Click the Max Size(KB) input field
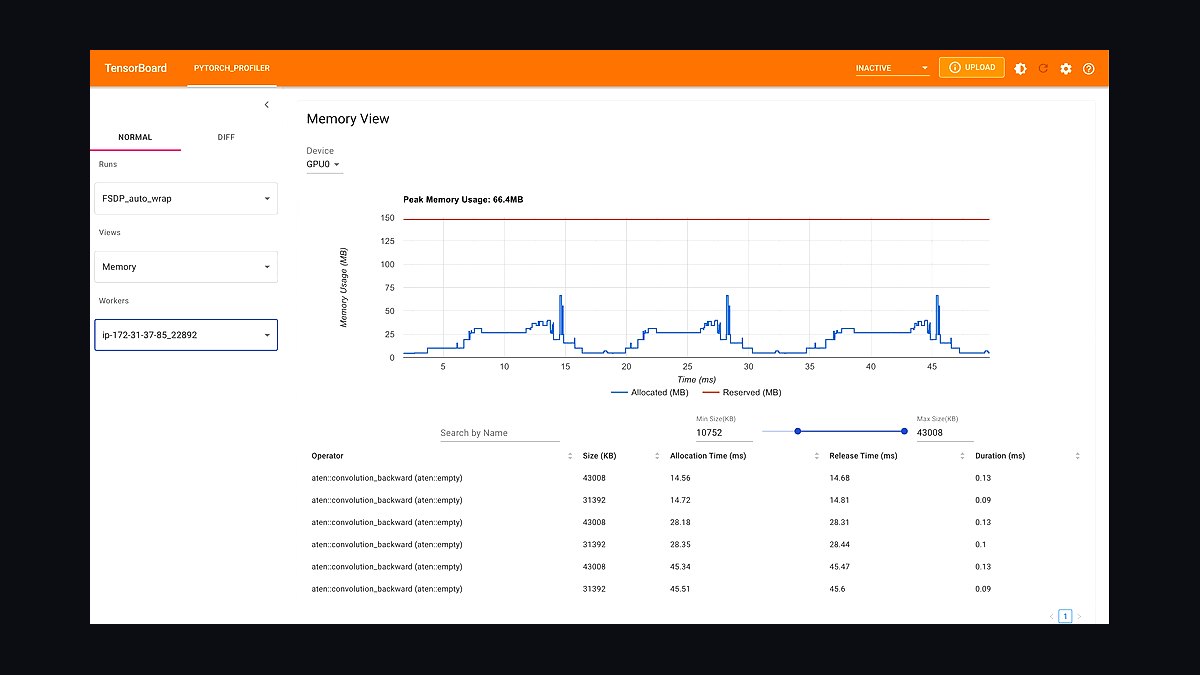 pyautogui.click(x=945, y=433)
